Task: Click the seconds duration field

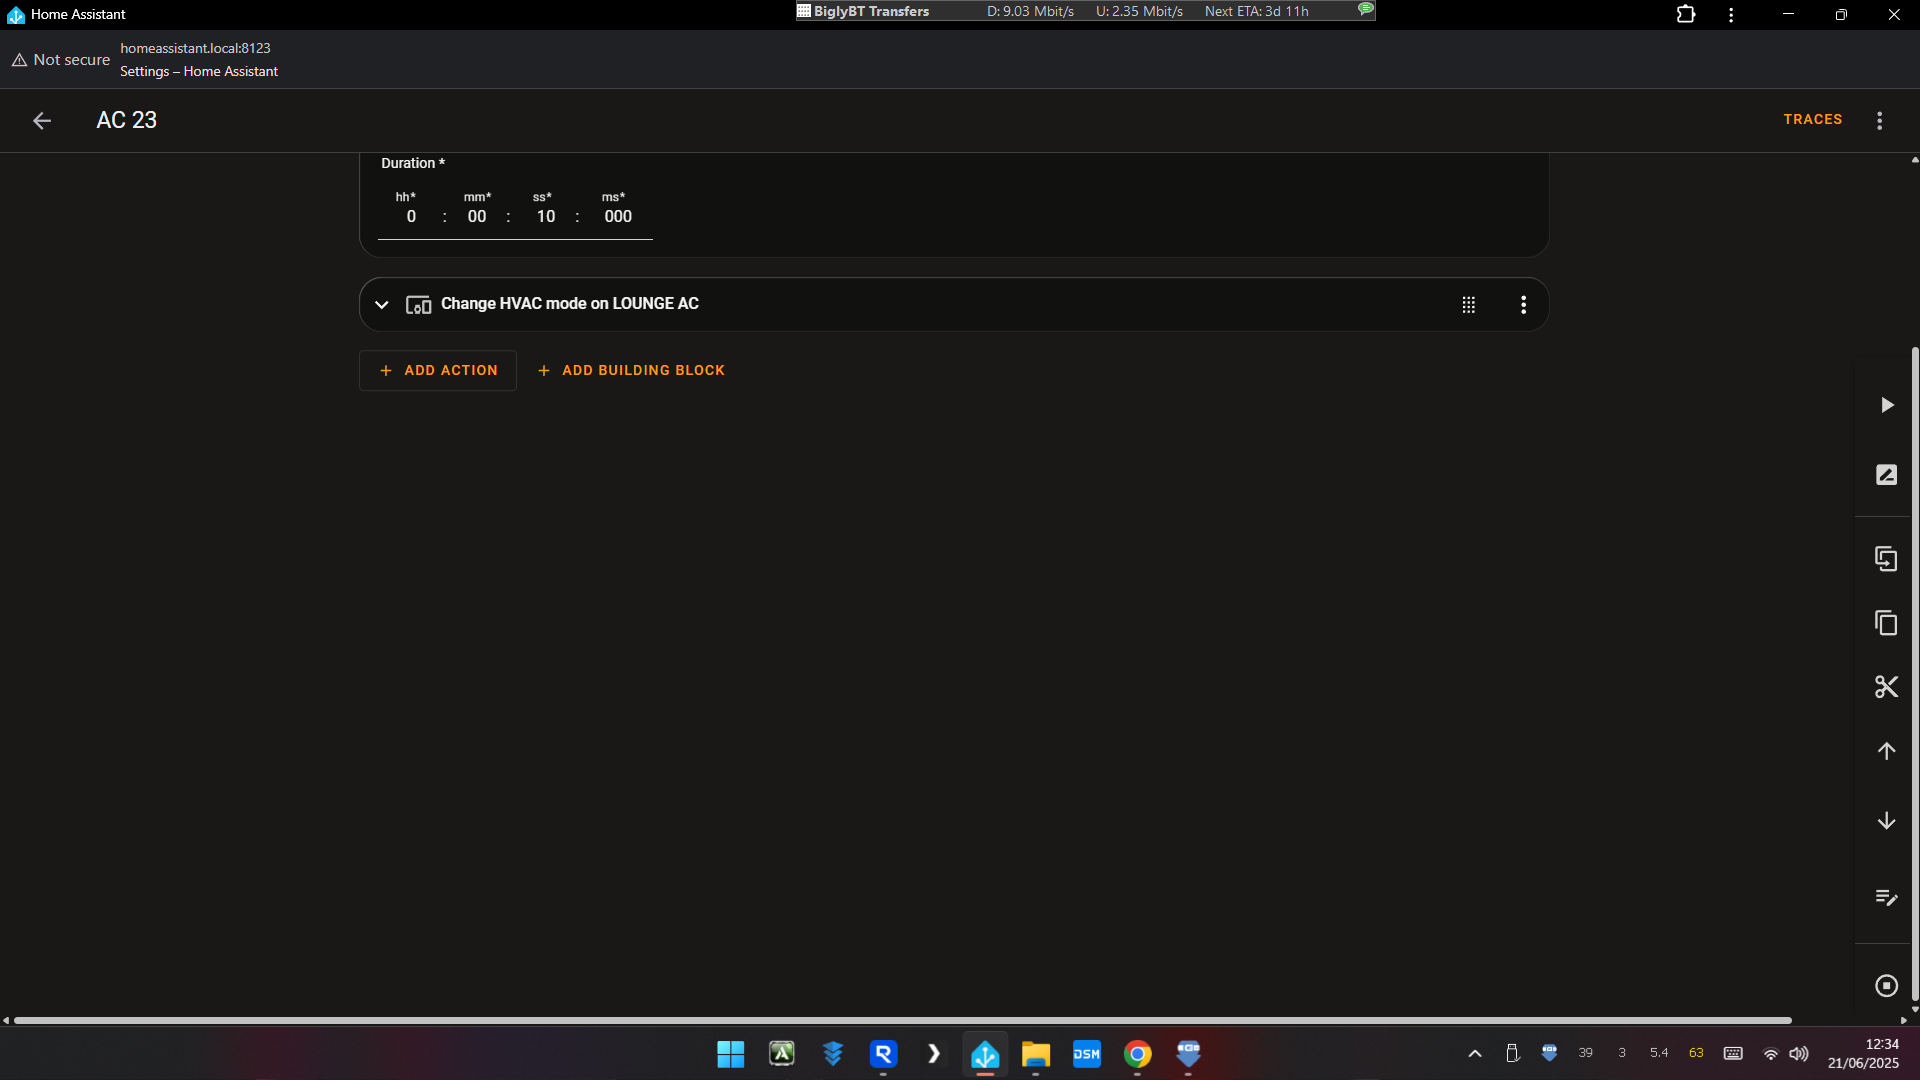Action: click(x=545, y=216)
